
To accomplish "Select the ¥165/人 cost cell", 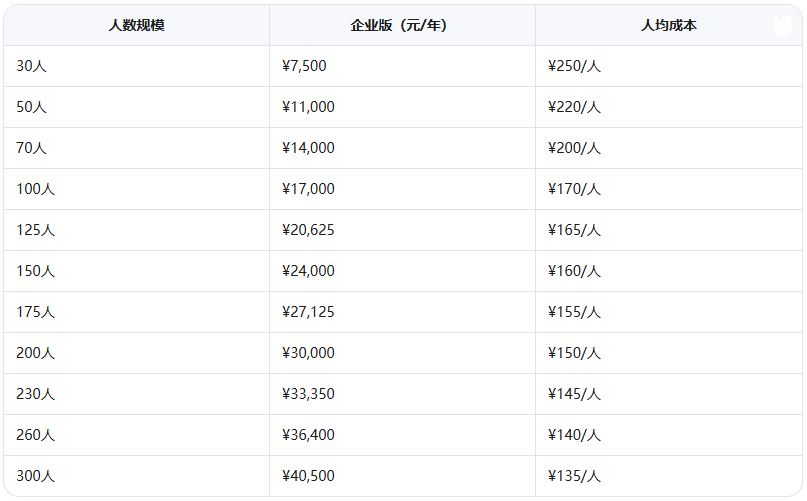I will point(669,230).
